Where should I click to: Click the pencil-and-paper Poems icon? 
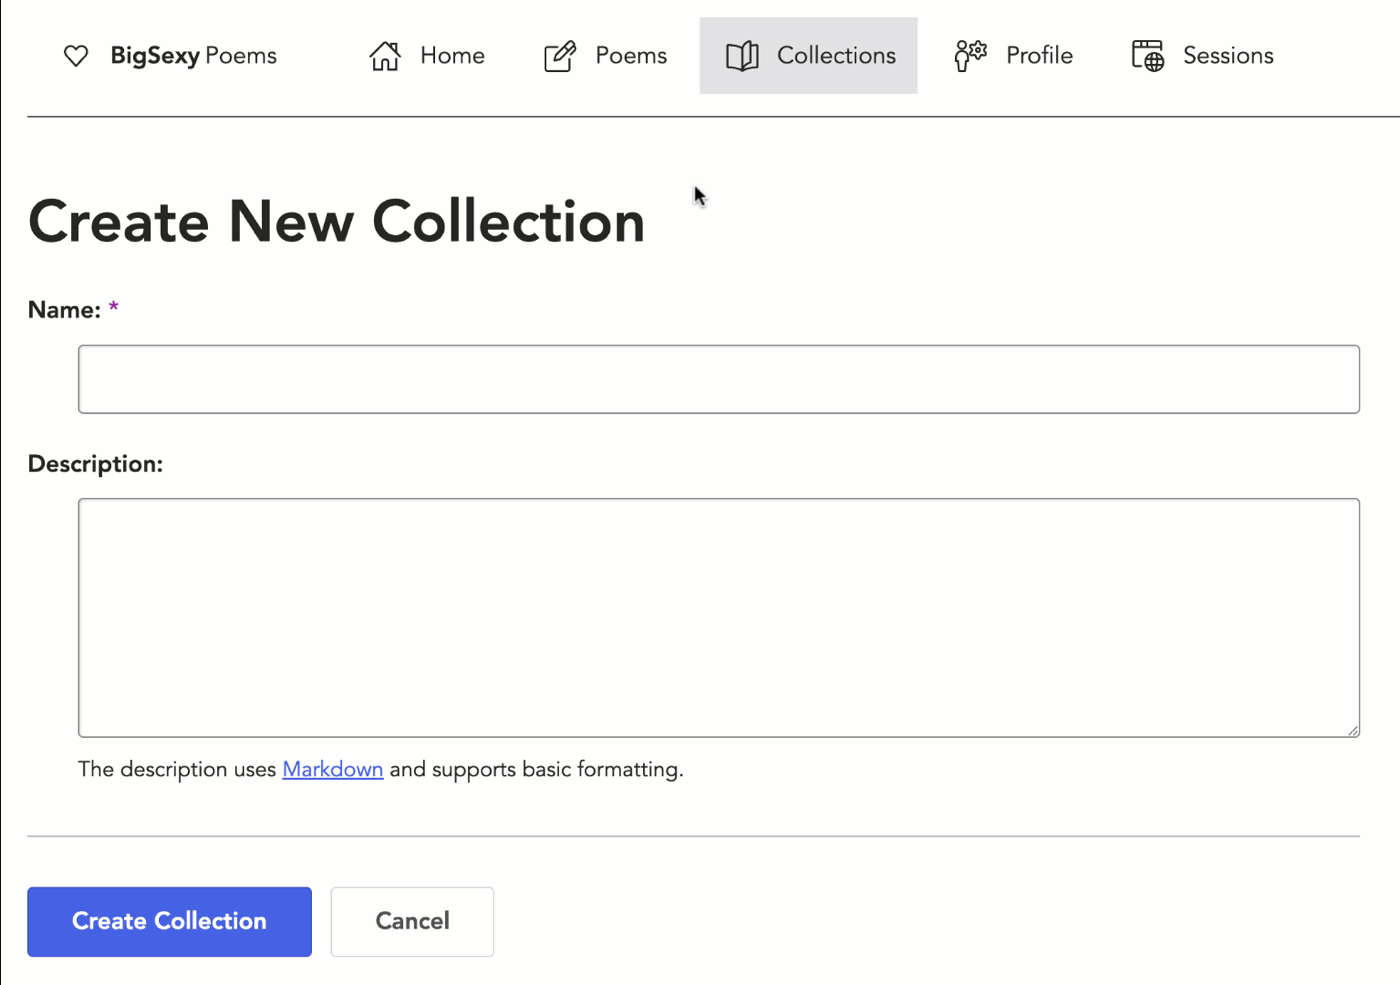point(560,56)
